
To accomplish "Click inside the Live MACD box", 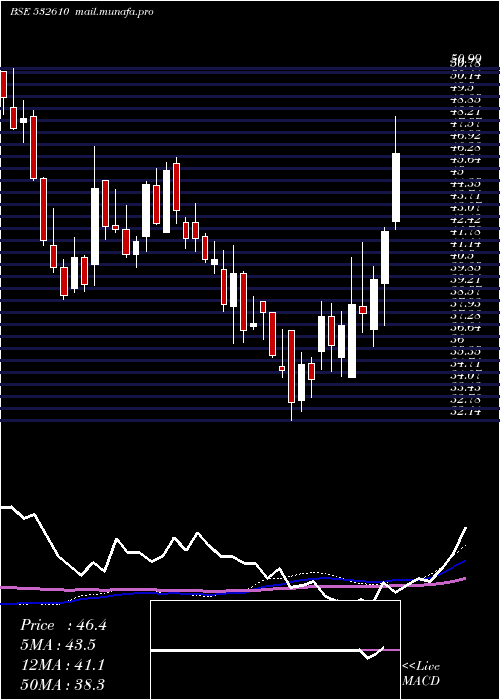I will click(275, 650).
